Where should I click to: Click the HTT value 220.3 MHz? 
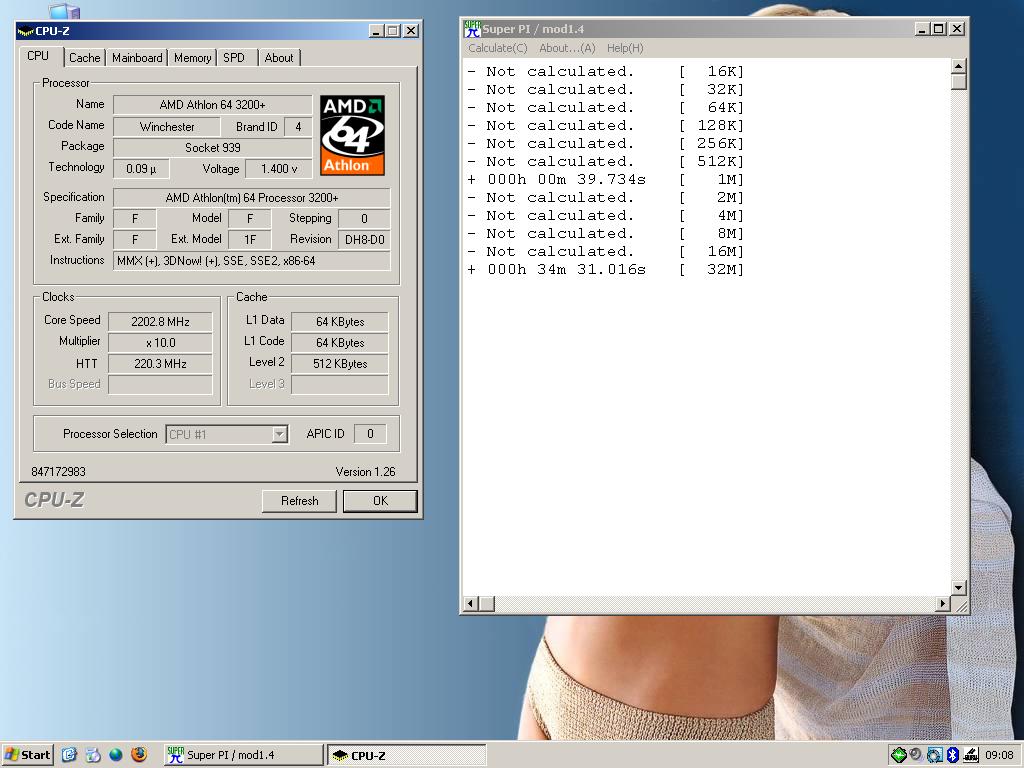click(x=160, y=364)
